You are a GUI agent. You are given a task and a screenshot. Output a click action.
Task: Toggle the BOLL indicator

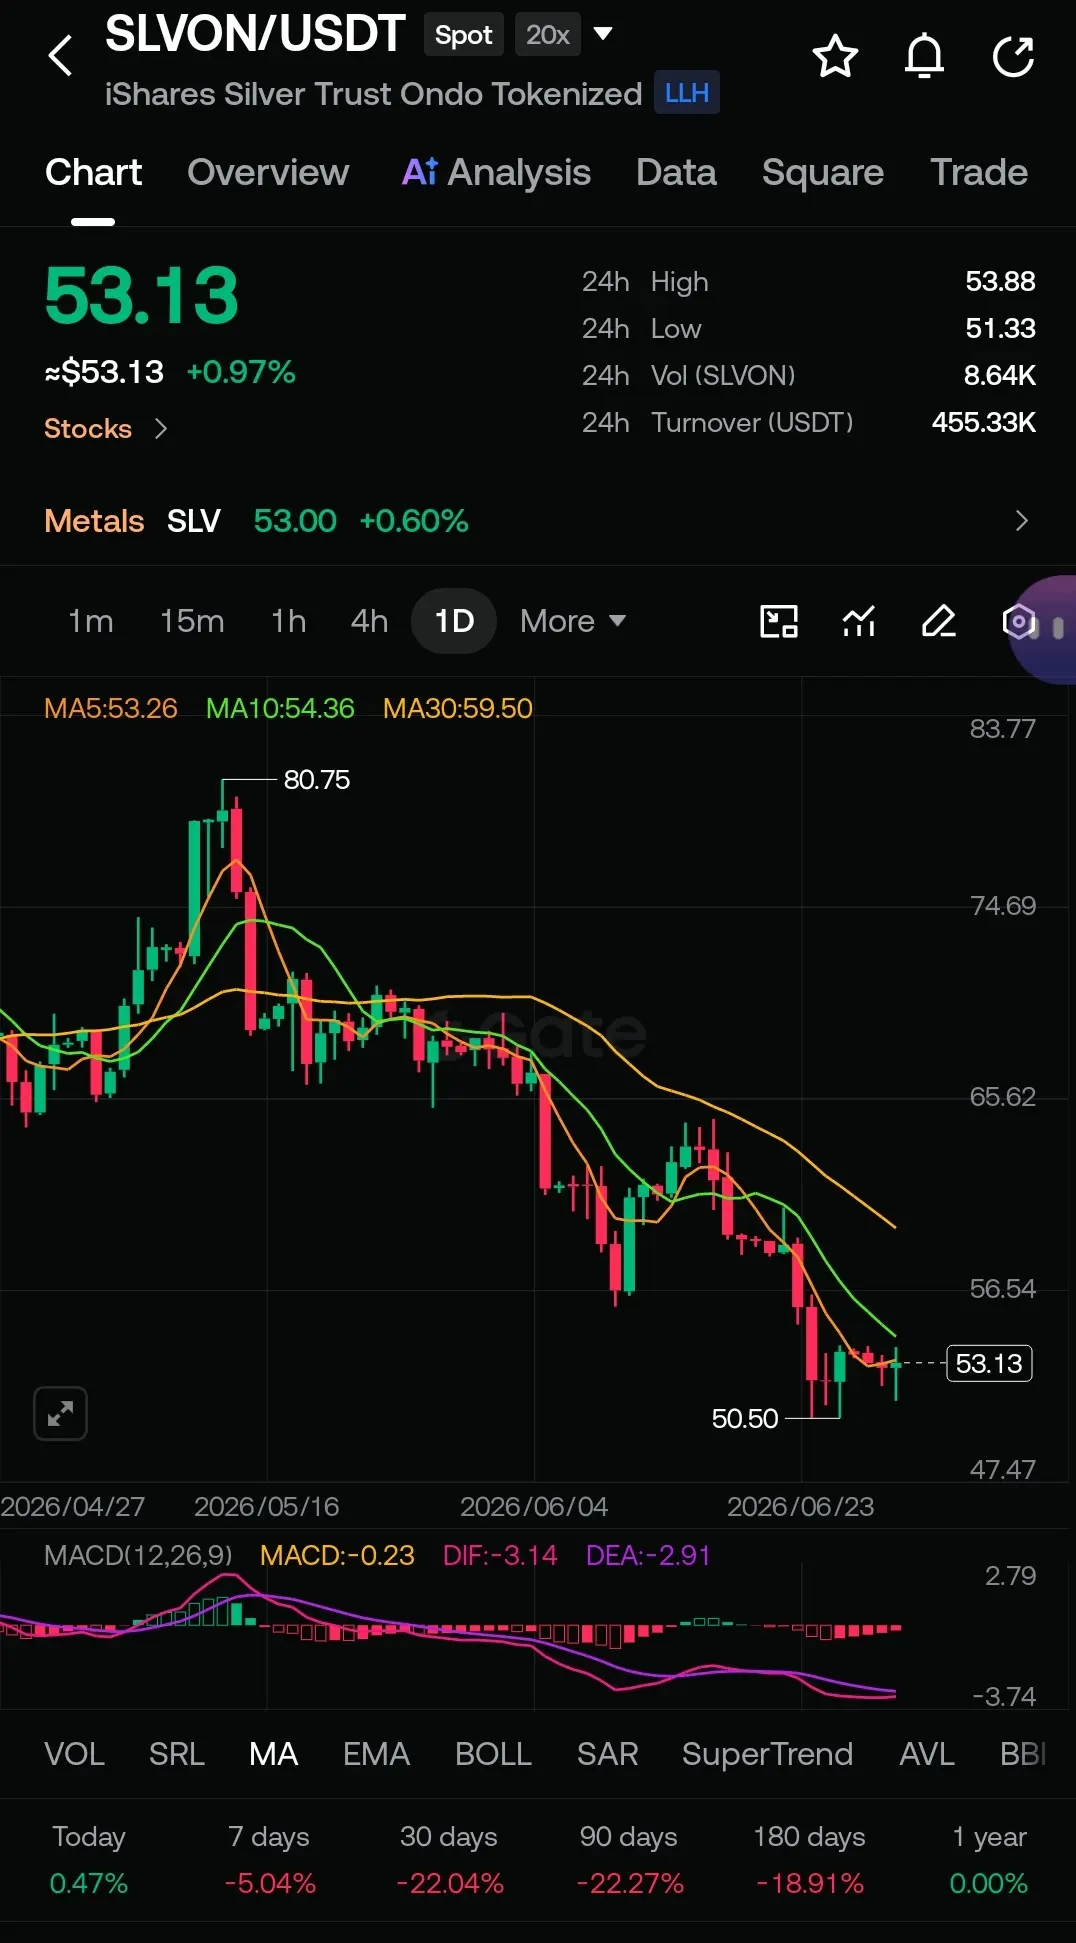493,1754
